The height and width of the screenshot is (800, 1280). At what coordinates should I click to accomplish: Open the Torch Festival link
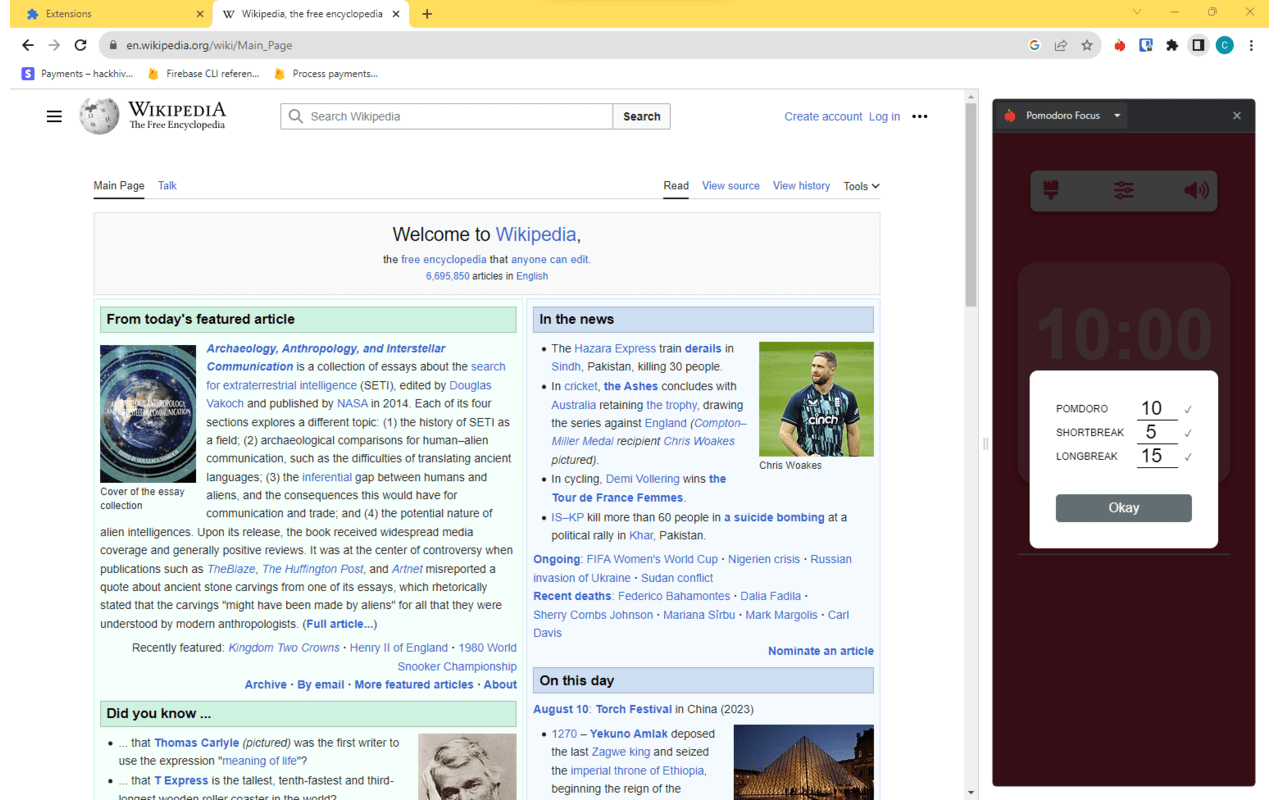click(633, 709)
